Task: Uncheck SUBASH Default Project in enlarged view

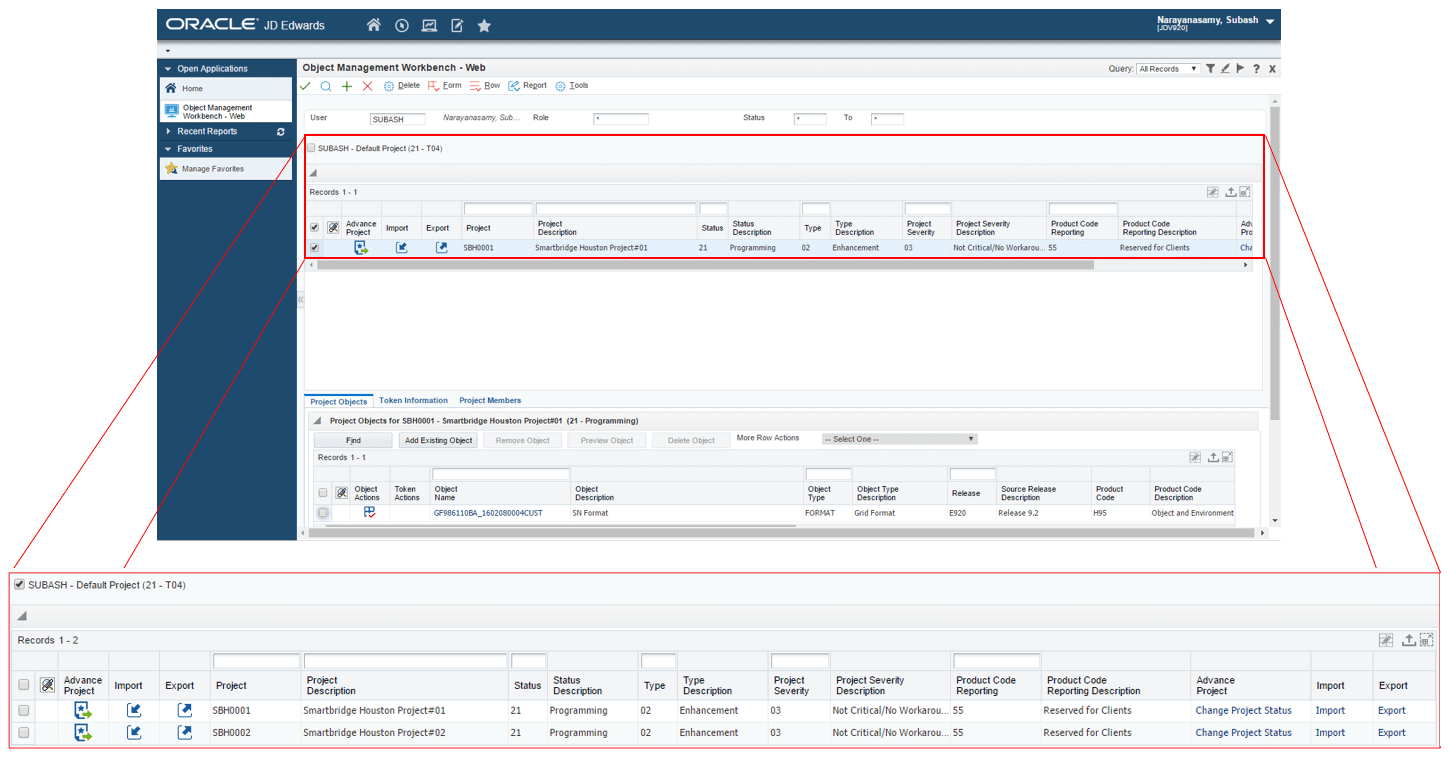Action: point(19,584)
